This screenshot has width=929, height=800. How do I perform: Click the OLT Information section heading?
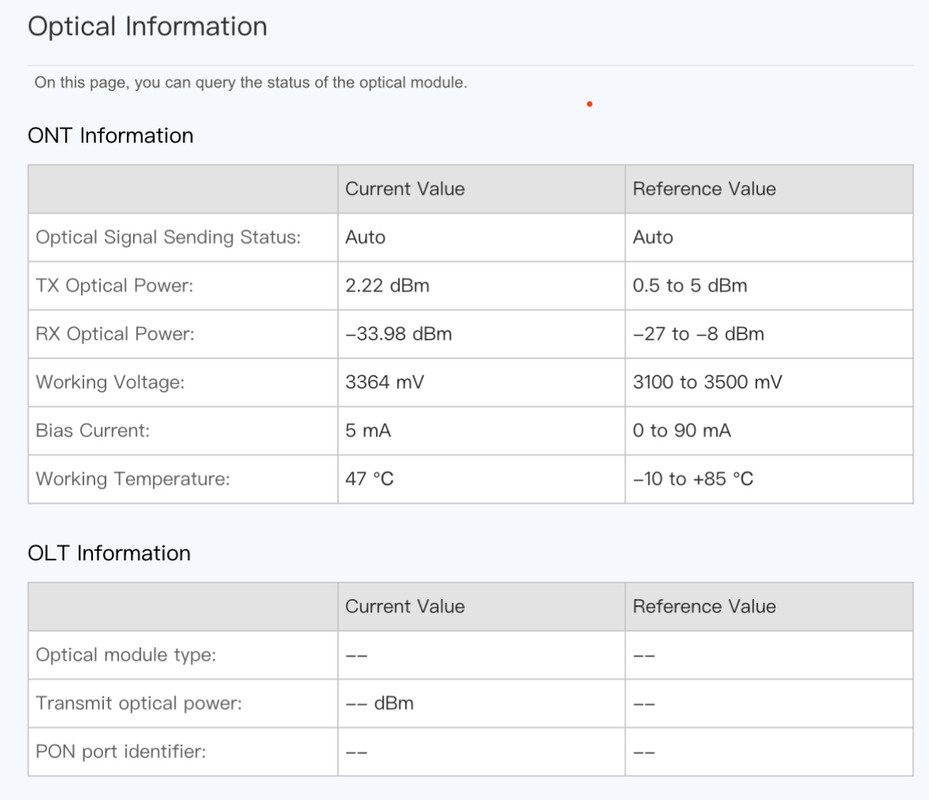109,553
